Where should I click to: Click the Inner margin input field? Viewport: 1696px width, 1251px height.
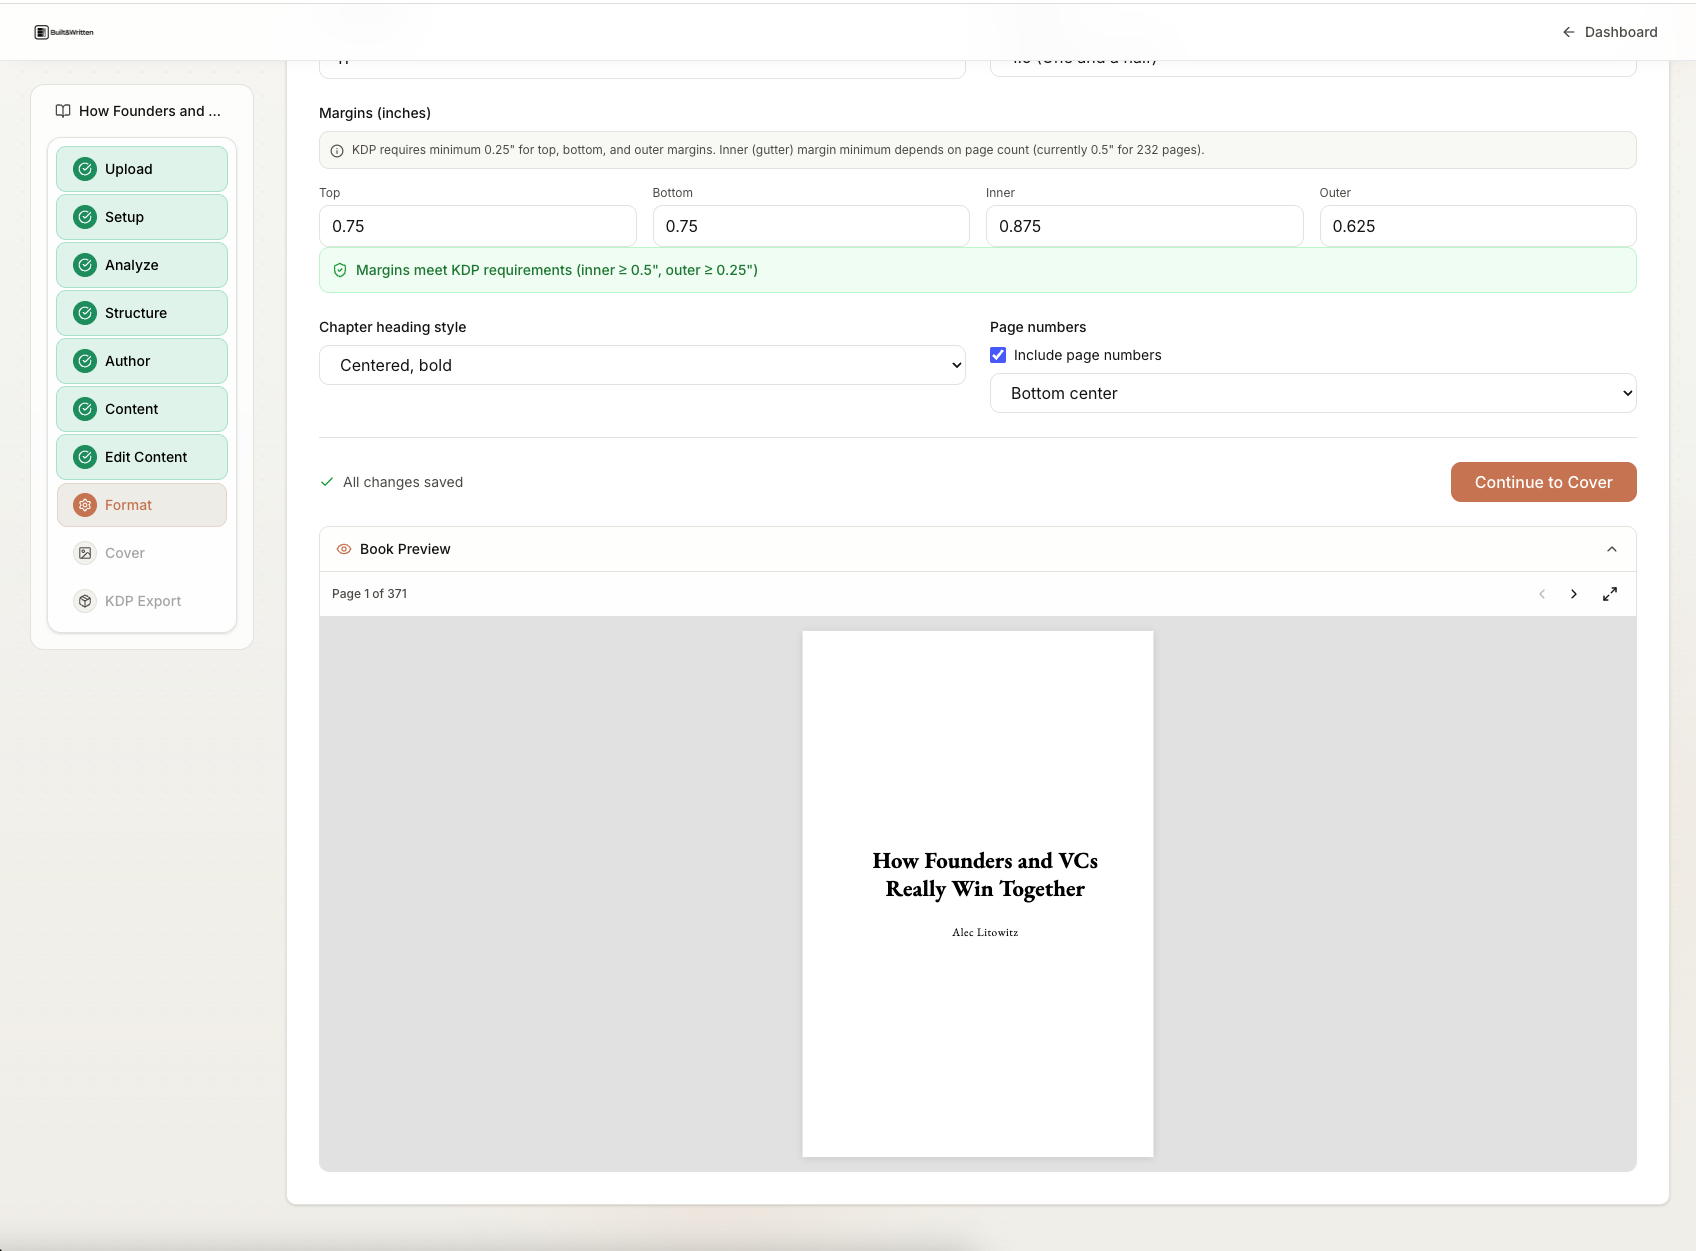click(x=1144, y=226)
